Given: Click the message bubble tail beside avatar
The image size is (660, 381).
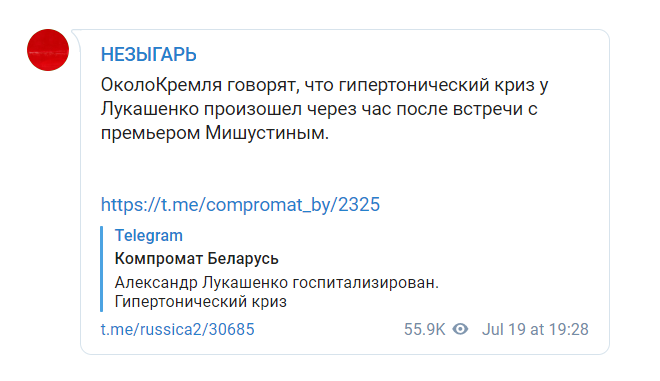Looking at the screenshot, I should pyautogui.click(x=77, y=35).
